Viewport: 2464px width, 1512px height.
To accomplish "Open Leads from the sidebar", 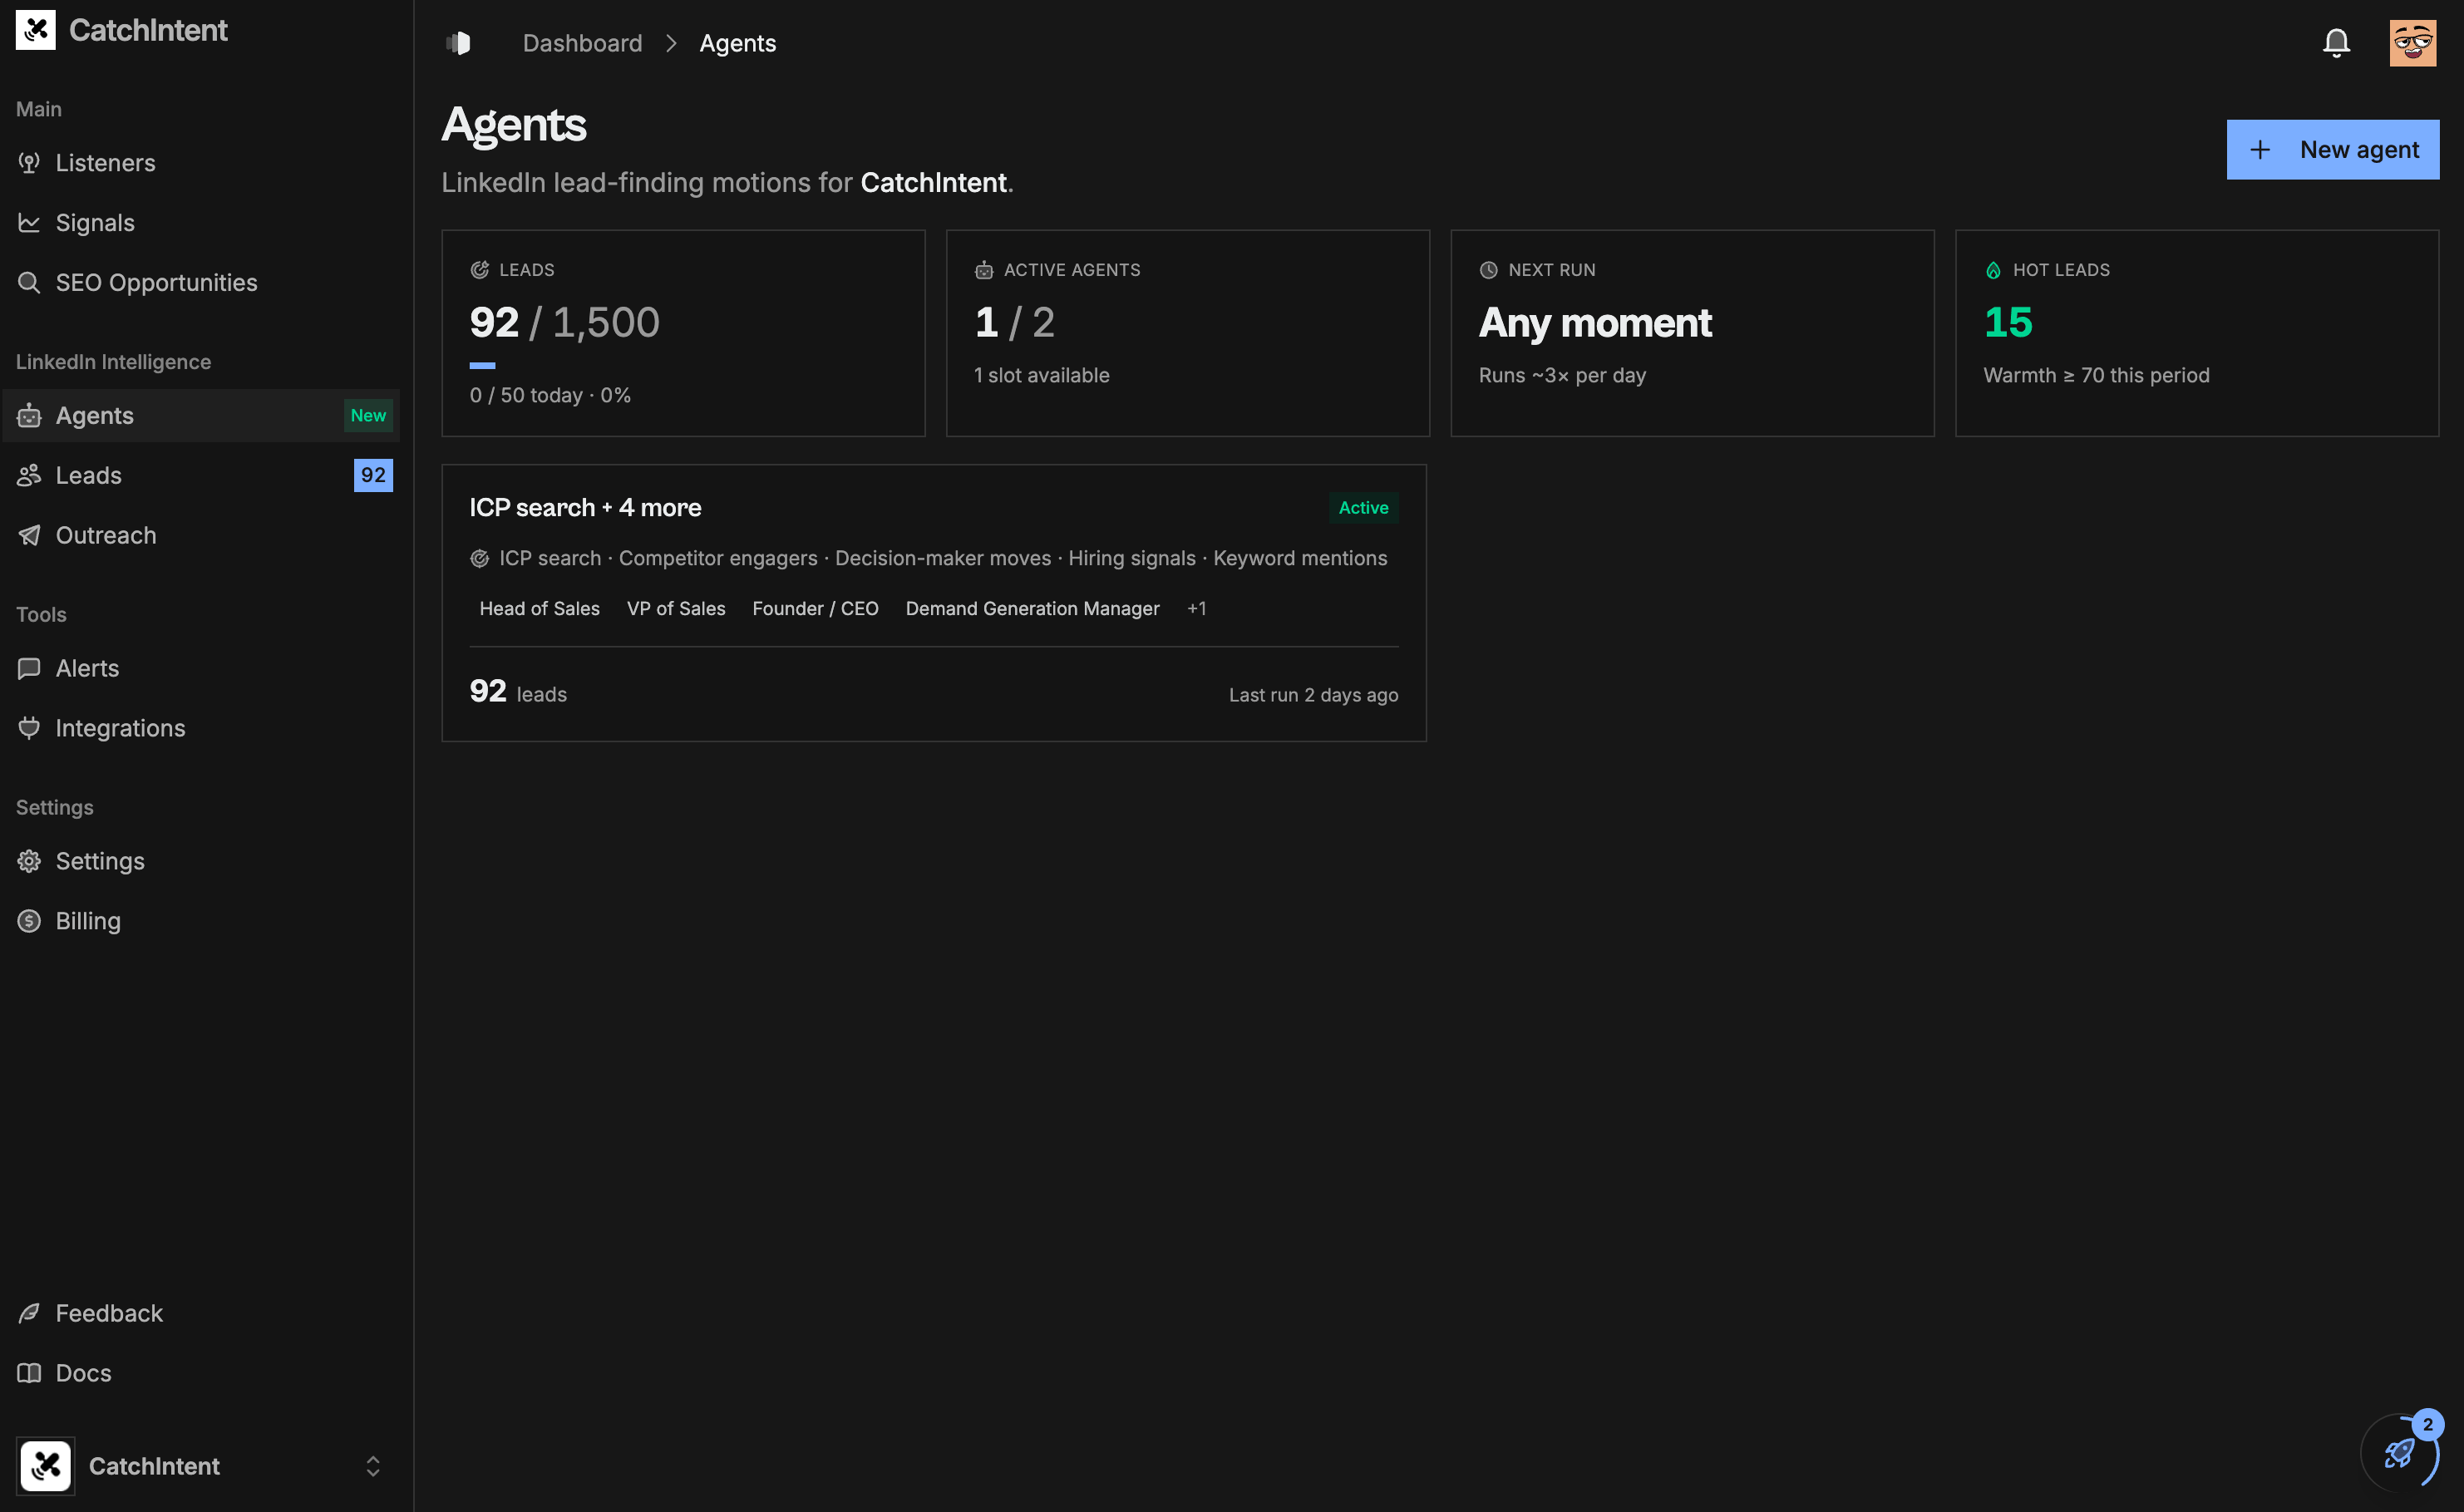I will click(x=88, y=475).
